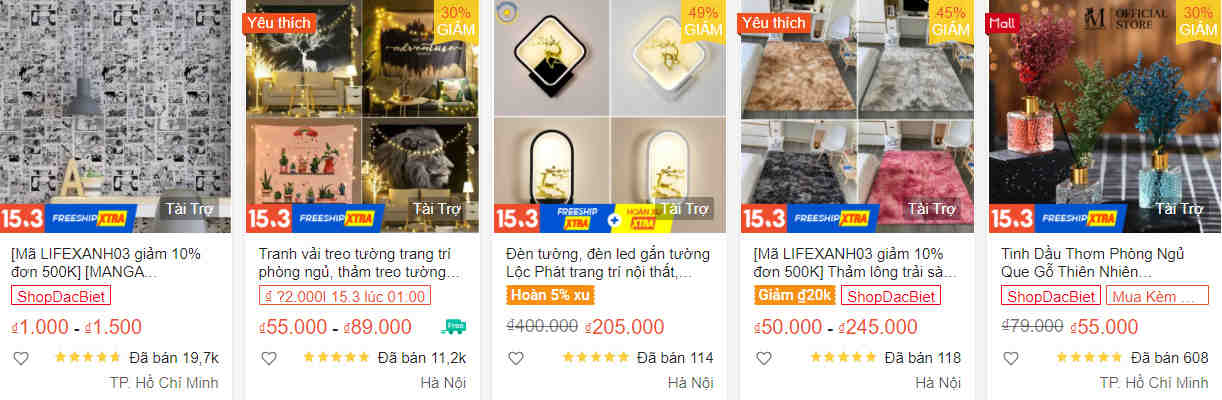Click the 49% GIẢM discount badge

[704, 21]
